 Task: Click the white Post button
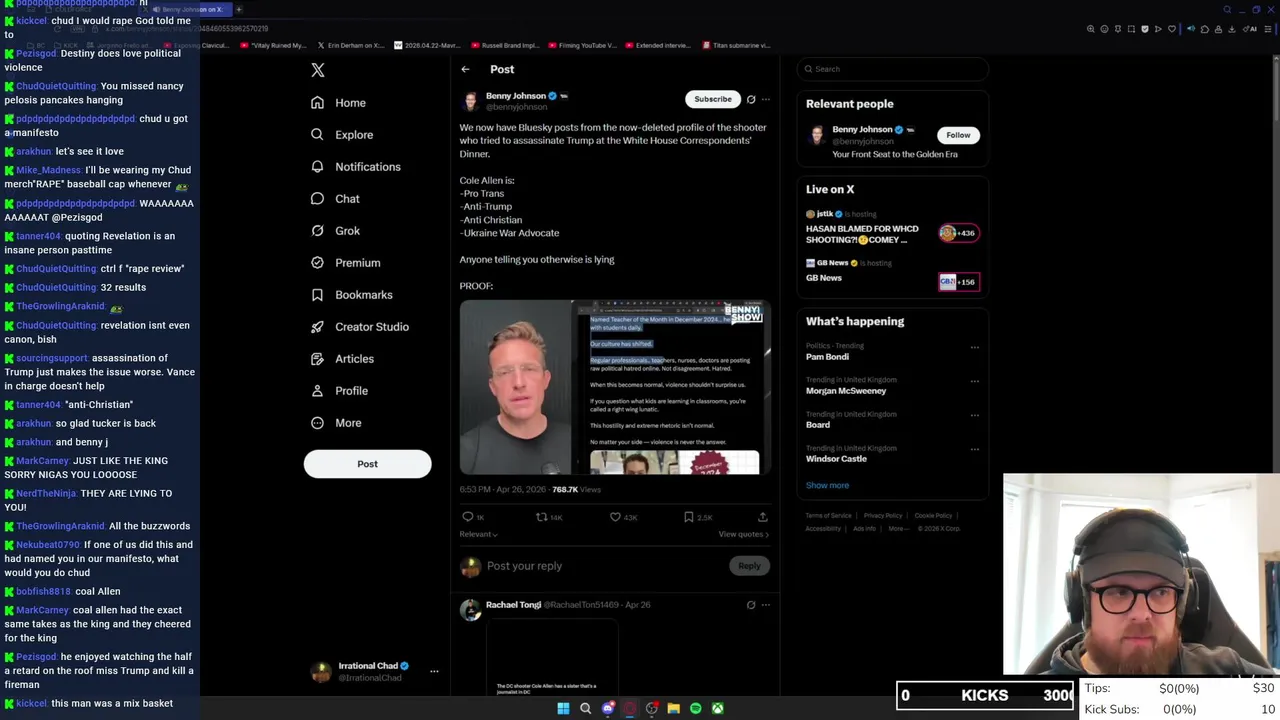click(x=367, y=464)
